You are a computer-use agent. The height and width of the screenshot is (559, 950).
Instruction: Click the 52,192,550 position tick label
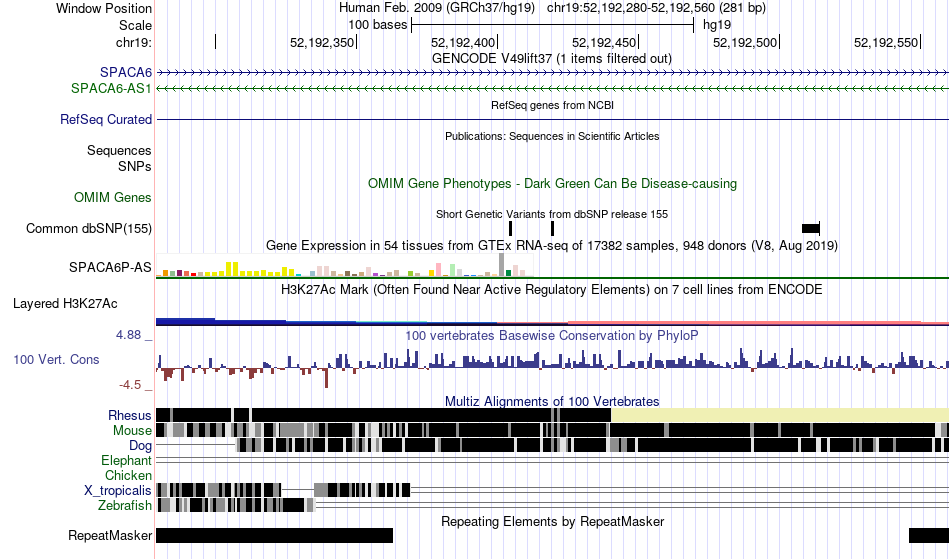[x=886, y=42]
